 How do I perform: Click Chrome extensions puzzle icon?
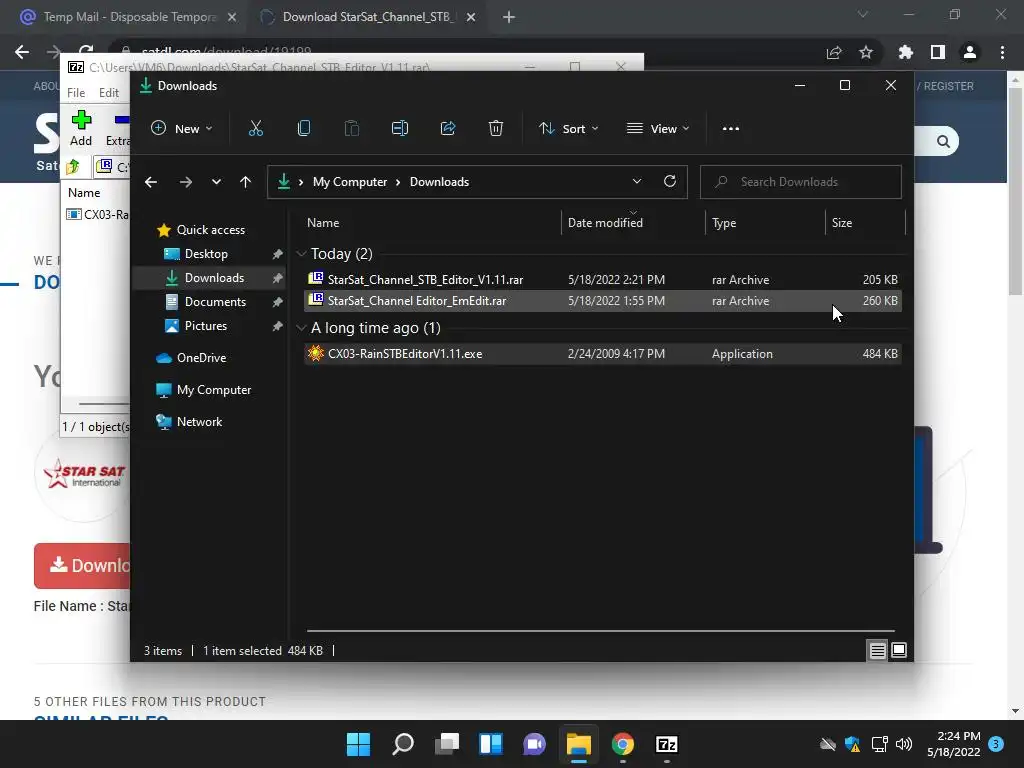click(x=906, y=52)
